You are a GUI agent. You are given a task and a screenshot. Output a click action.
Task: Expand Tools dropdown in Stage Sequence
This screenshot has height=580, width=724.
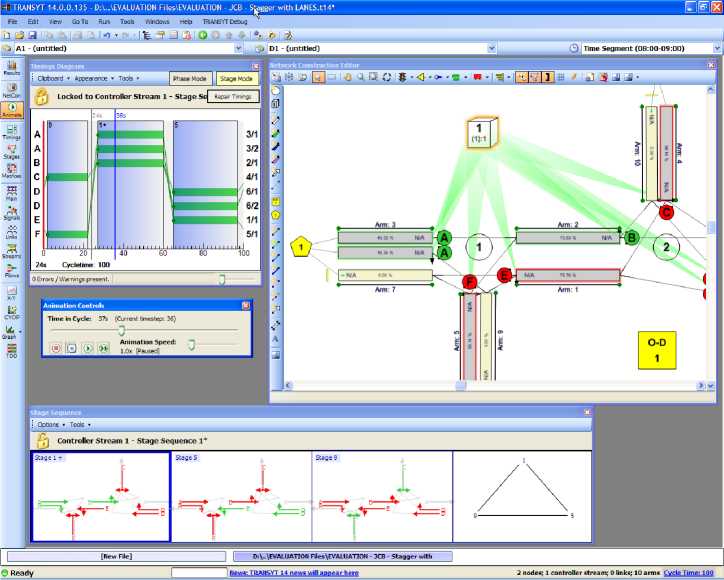(x=80, y=424)
